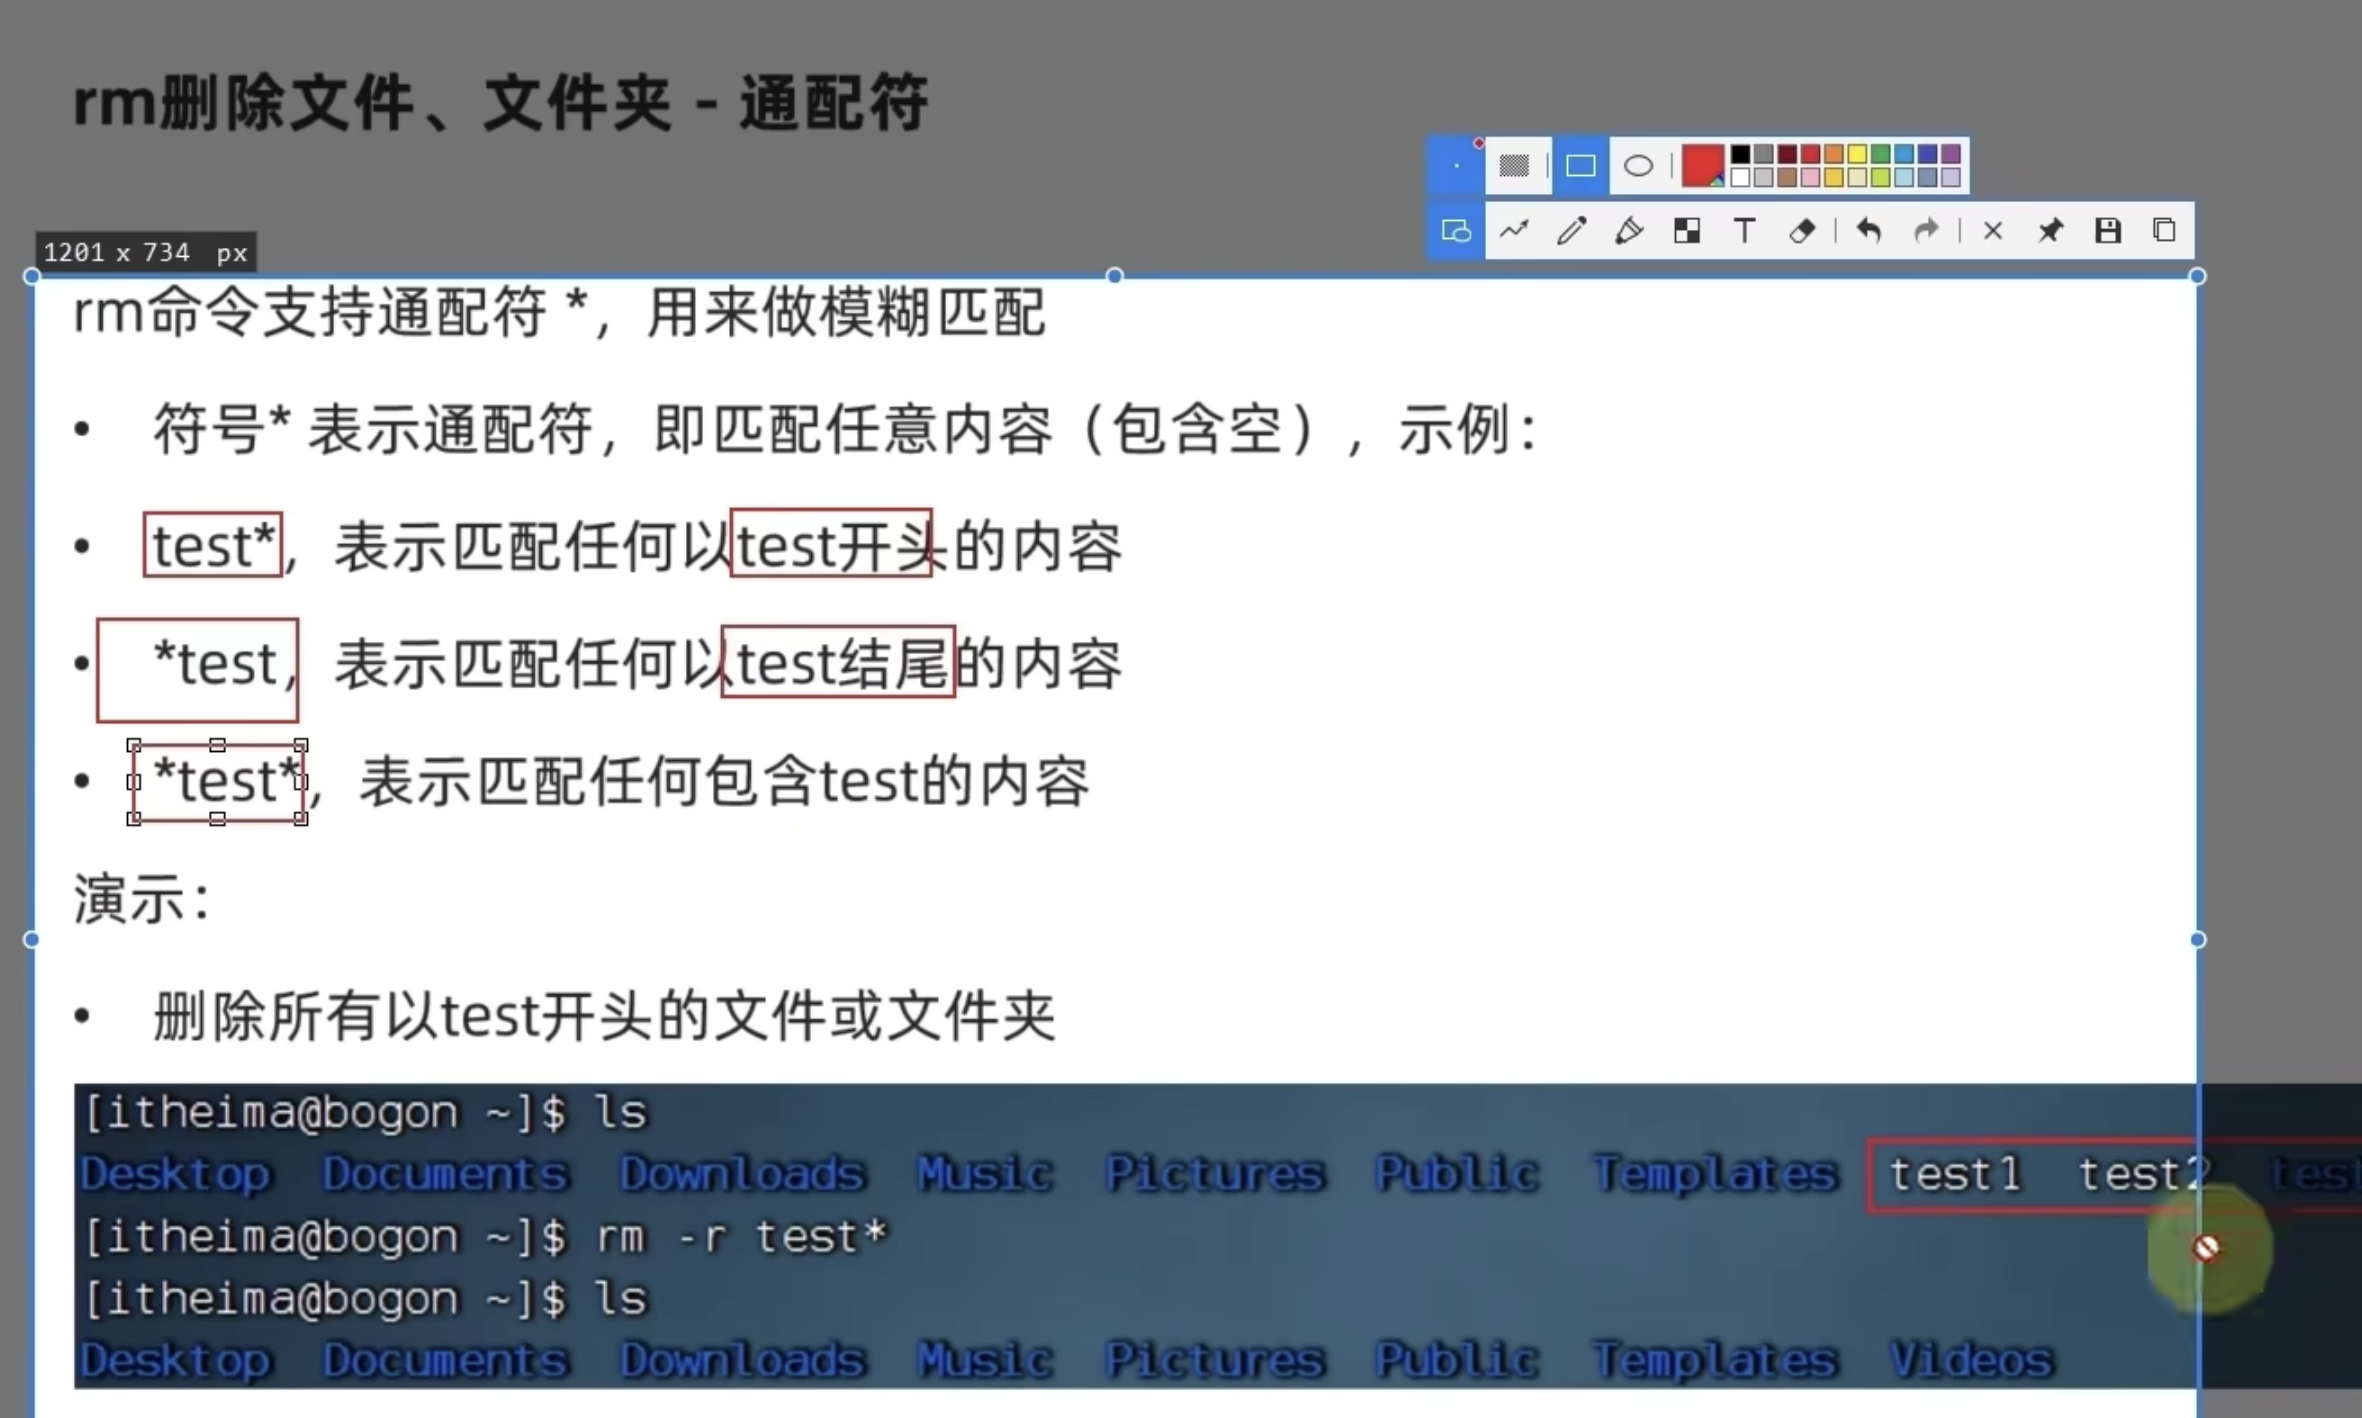Pick the green color swatch
Viewport: 2362px width, 1418px height.
coord(1880,154)
